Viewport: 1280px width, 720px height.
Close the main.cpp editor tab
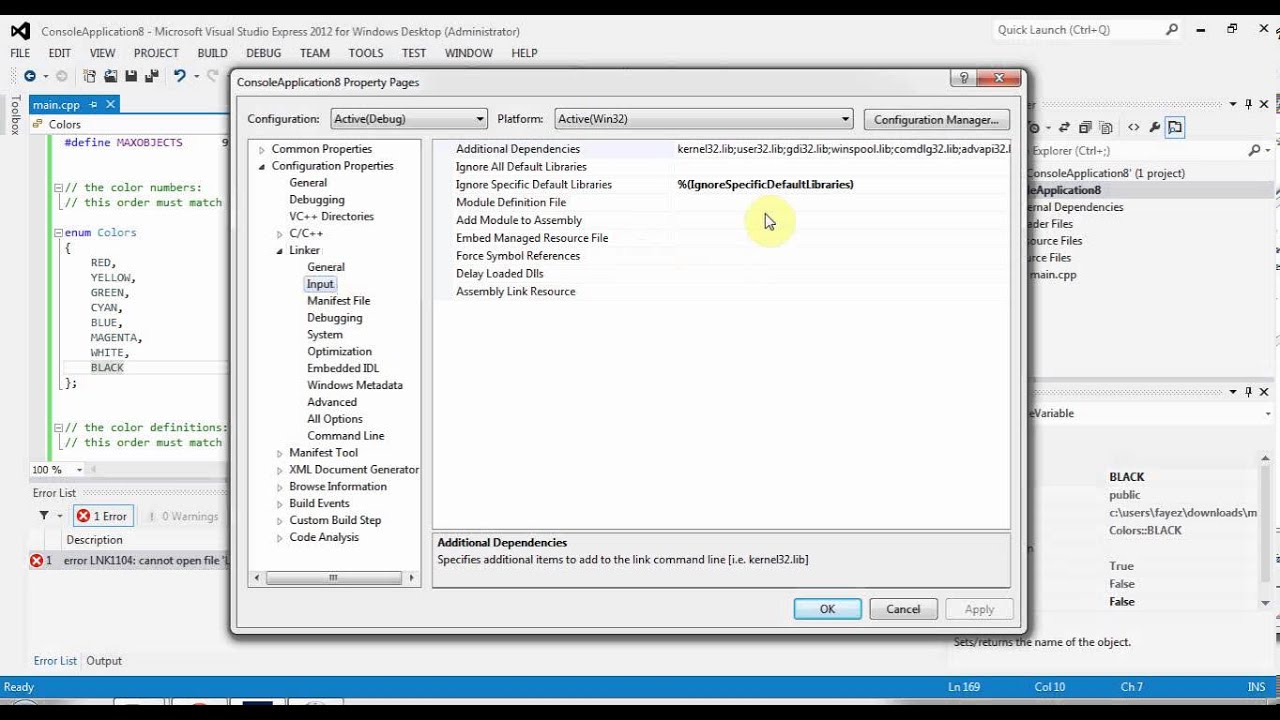pyautogui.click(x=110, y=104)
